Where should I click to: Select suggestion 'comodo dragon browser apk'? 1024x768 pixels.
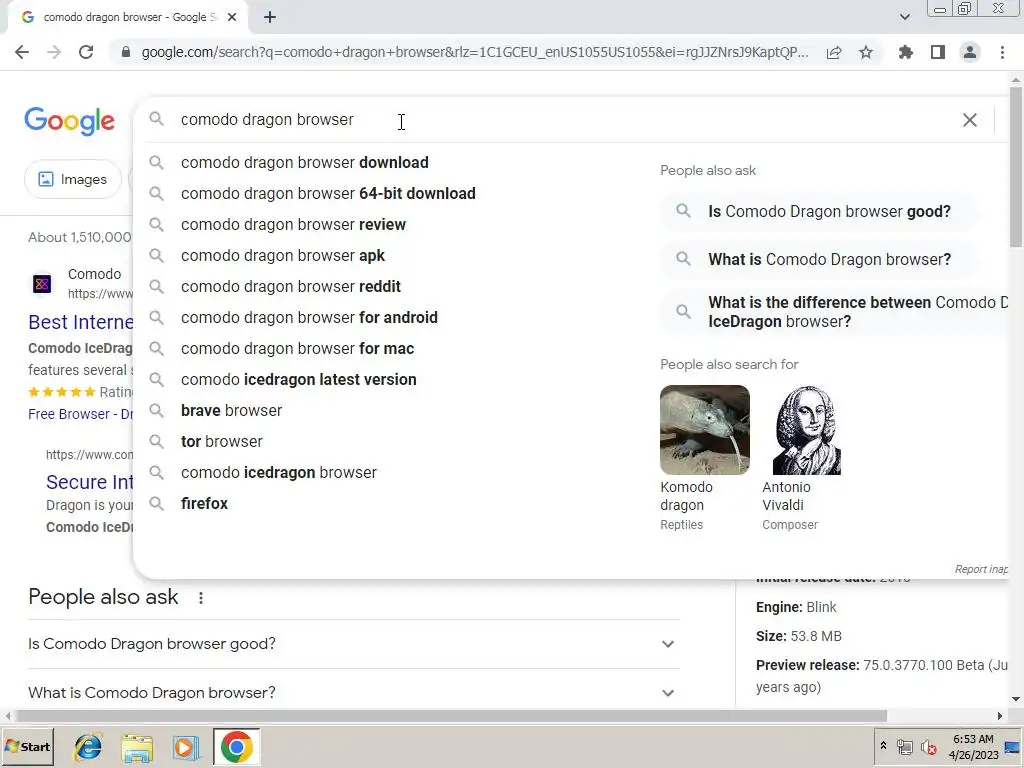[x=283, y=255]
